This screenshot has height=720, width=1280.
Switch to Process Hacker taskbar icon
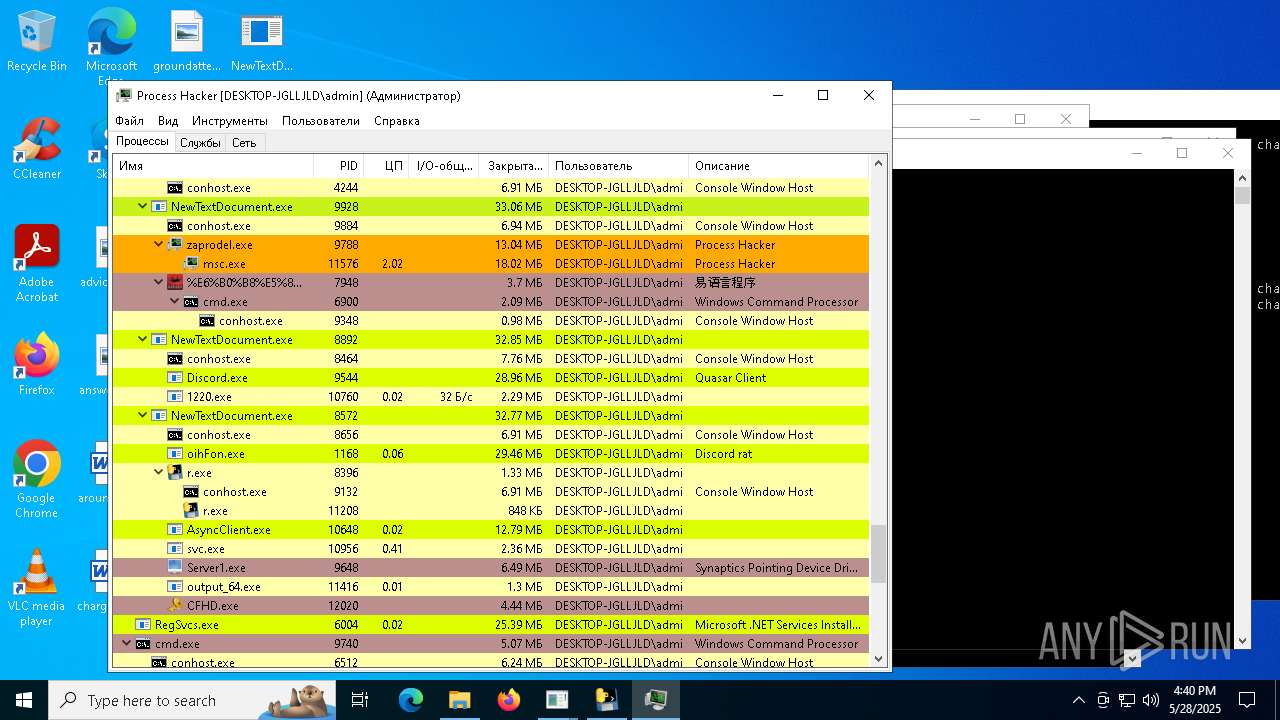(x=655, y=700)
